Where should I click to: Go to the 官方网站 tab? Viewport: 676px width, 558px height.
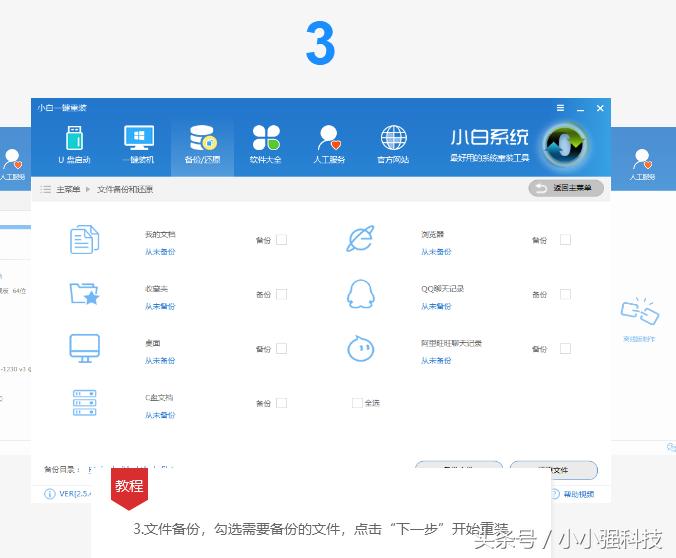pyautogui.click(x=393, y=145)
